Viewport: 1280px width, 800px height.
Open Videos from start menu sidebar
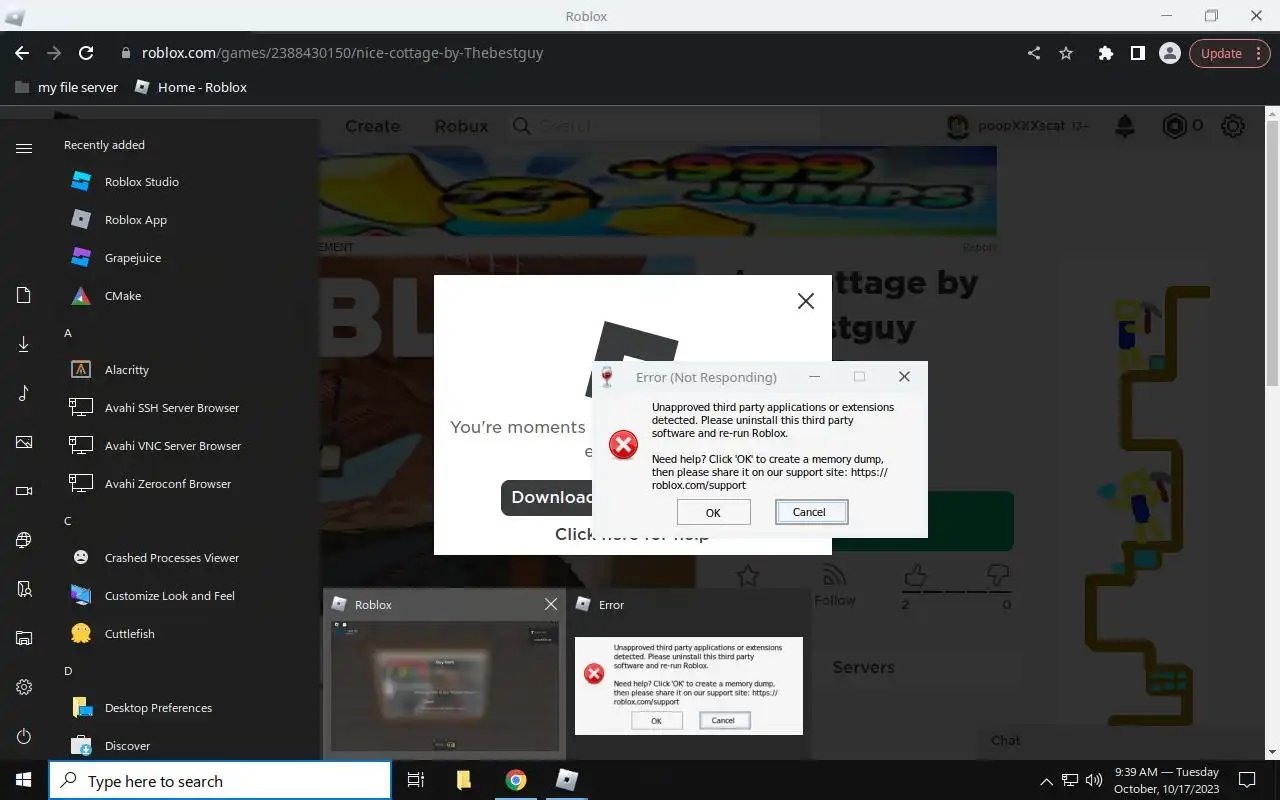24,491
